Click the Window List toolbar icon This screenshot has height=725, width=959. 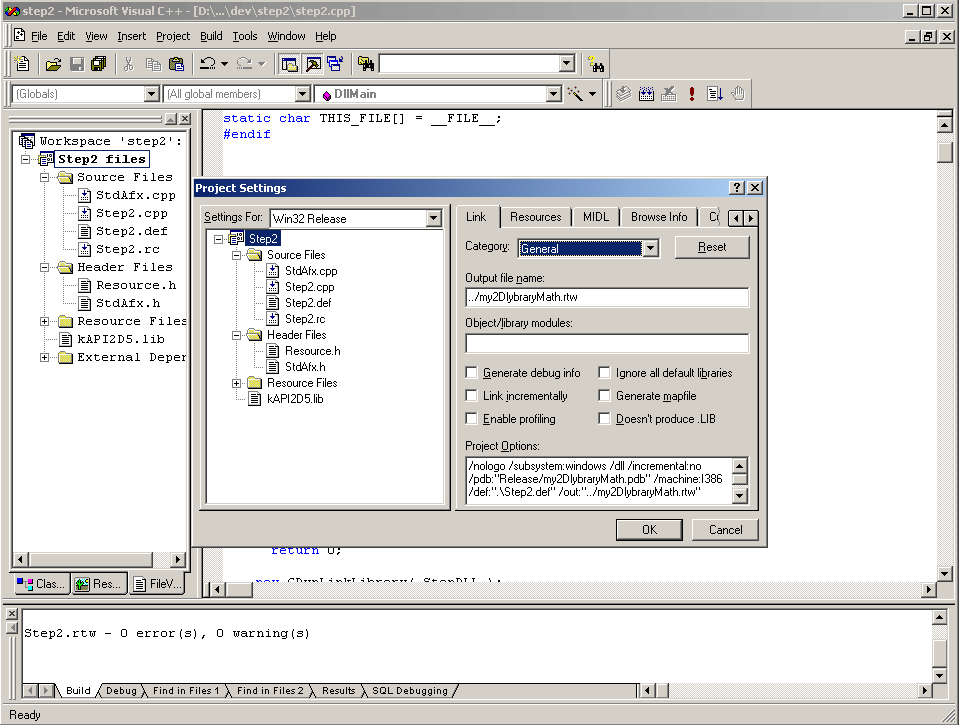(335, 64)
